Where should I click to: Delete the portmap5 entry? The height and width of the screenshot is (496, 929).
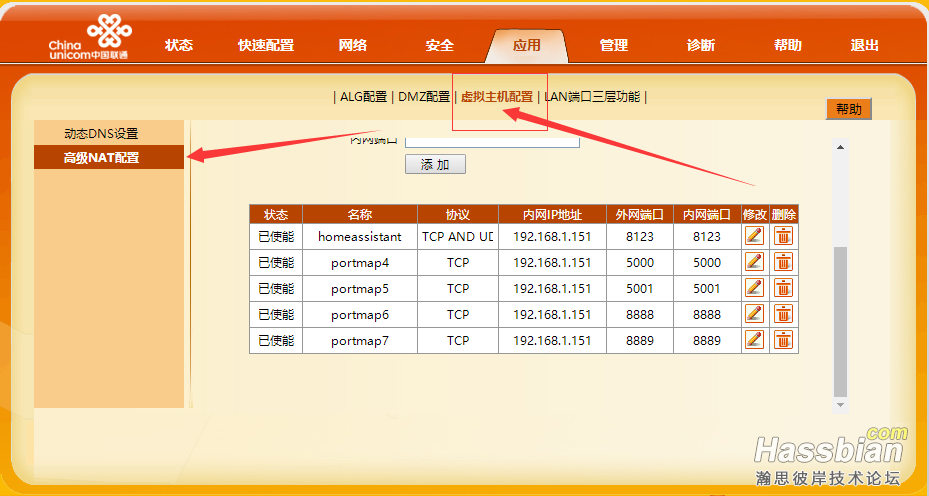point(783,288)
